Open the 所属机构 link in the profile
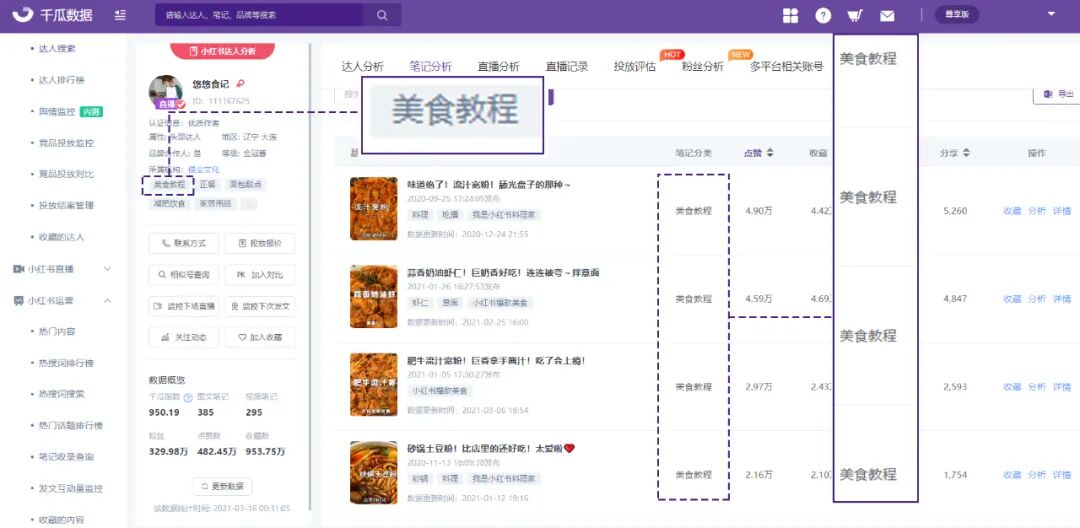Screen dimensions: 1080x528 point(203,169)
